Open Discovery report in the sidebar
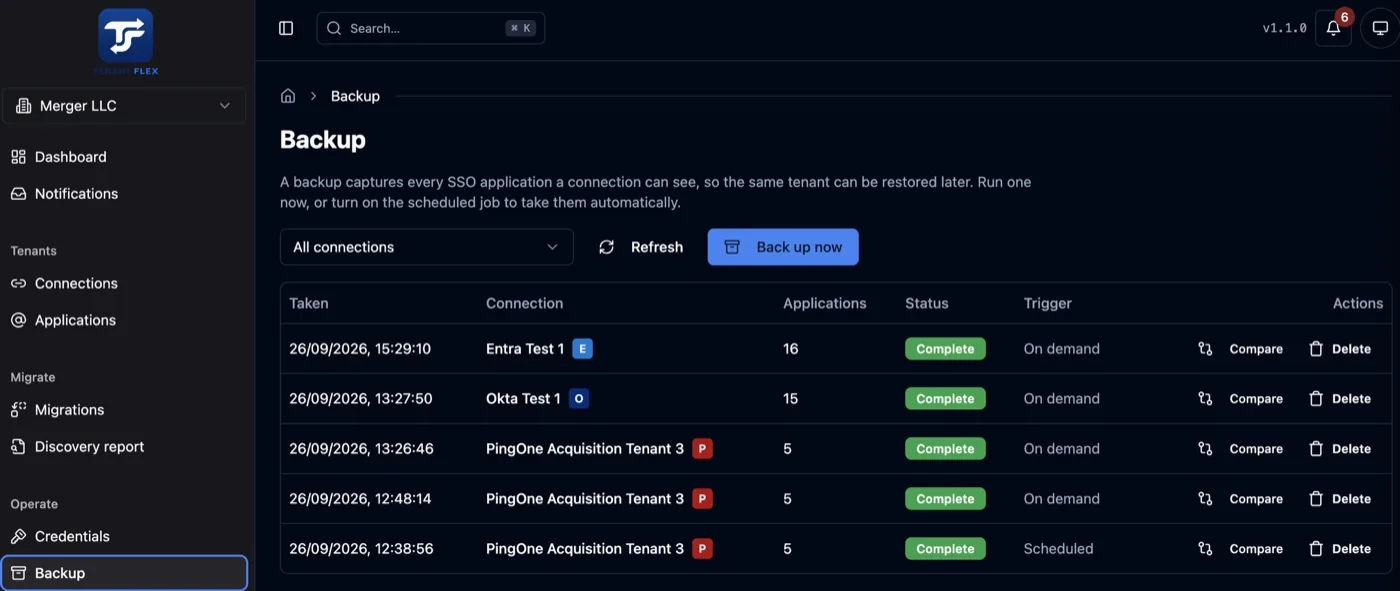 coord(124,447)
